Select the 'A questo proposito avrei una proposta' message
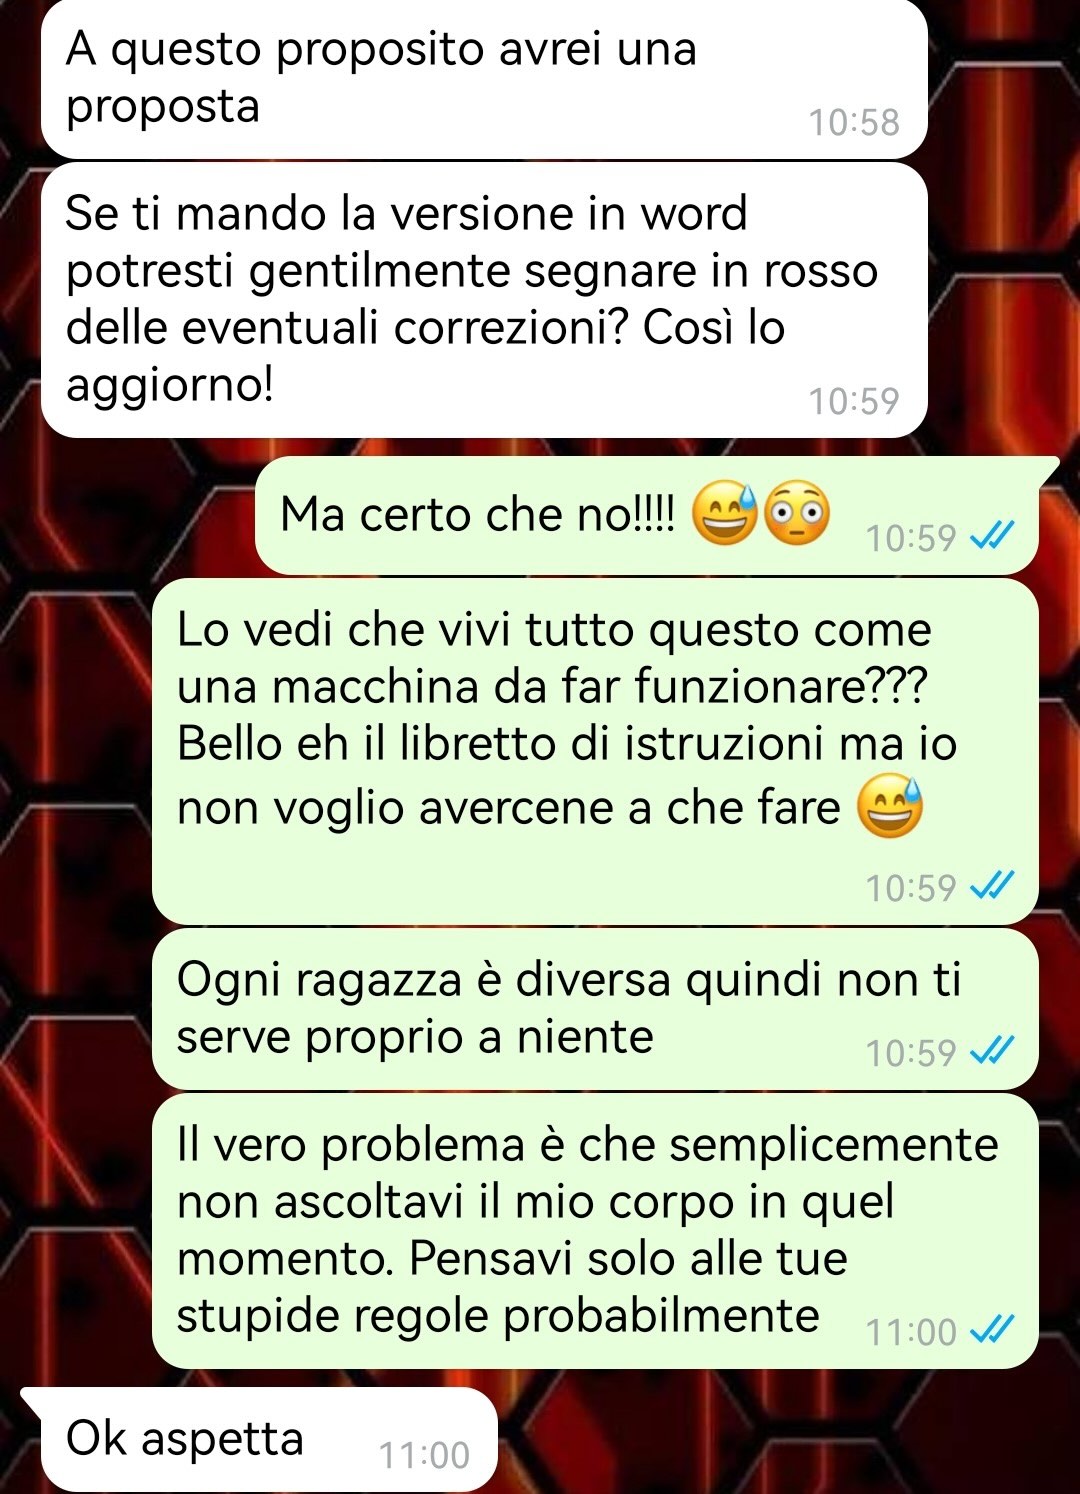 pyautogui.click(x=484, y=79)
